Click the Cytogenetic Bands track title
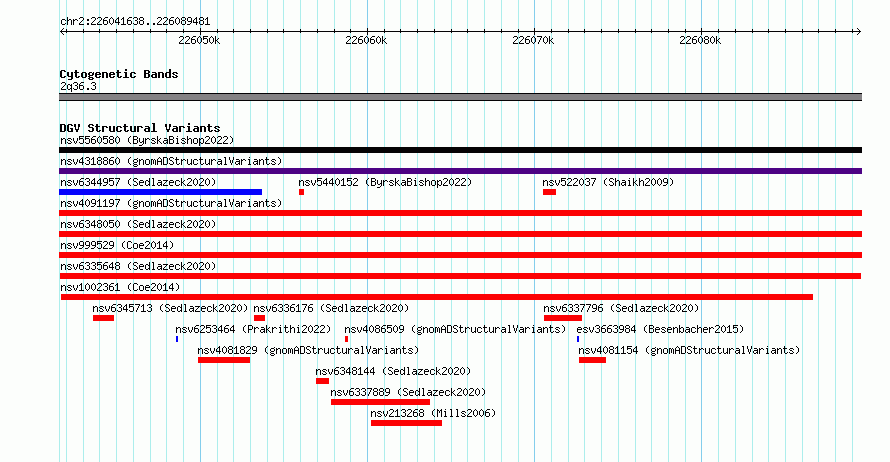The width and height of the screenshot is (890, 462). pyautogui.click(x=119, y=74)
